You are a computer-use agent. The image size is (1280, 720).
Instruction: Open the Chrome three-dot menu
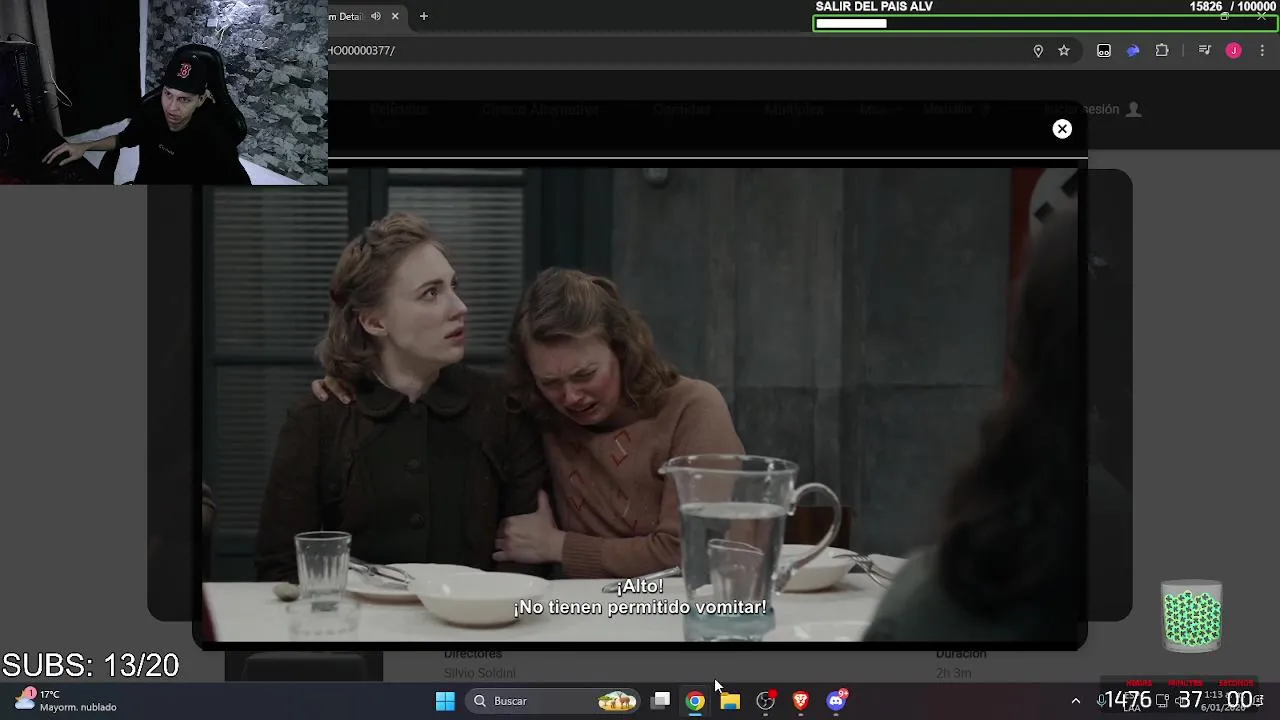1262,51
